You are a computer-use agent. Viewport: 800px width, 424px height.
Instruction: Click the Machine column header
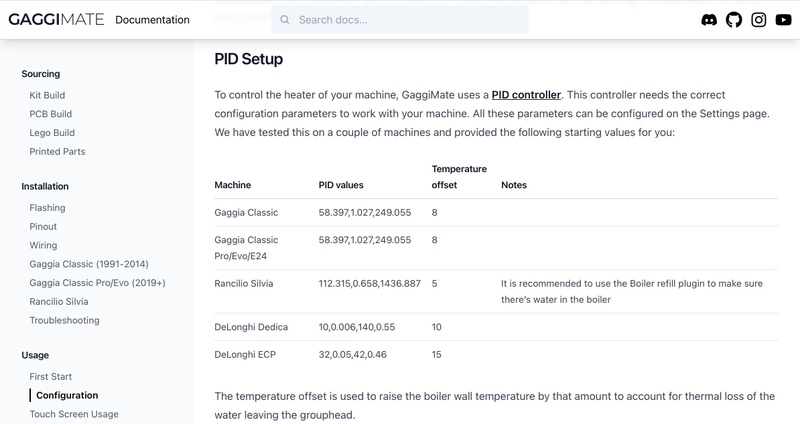[x=233, y=185]
